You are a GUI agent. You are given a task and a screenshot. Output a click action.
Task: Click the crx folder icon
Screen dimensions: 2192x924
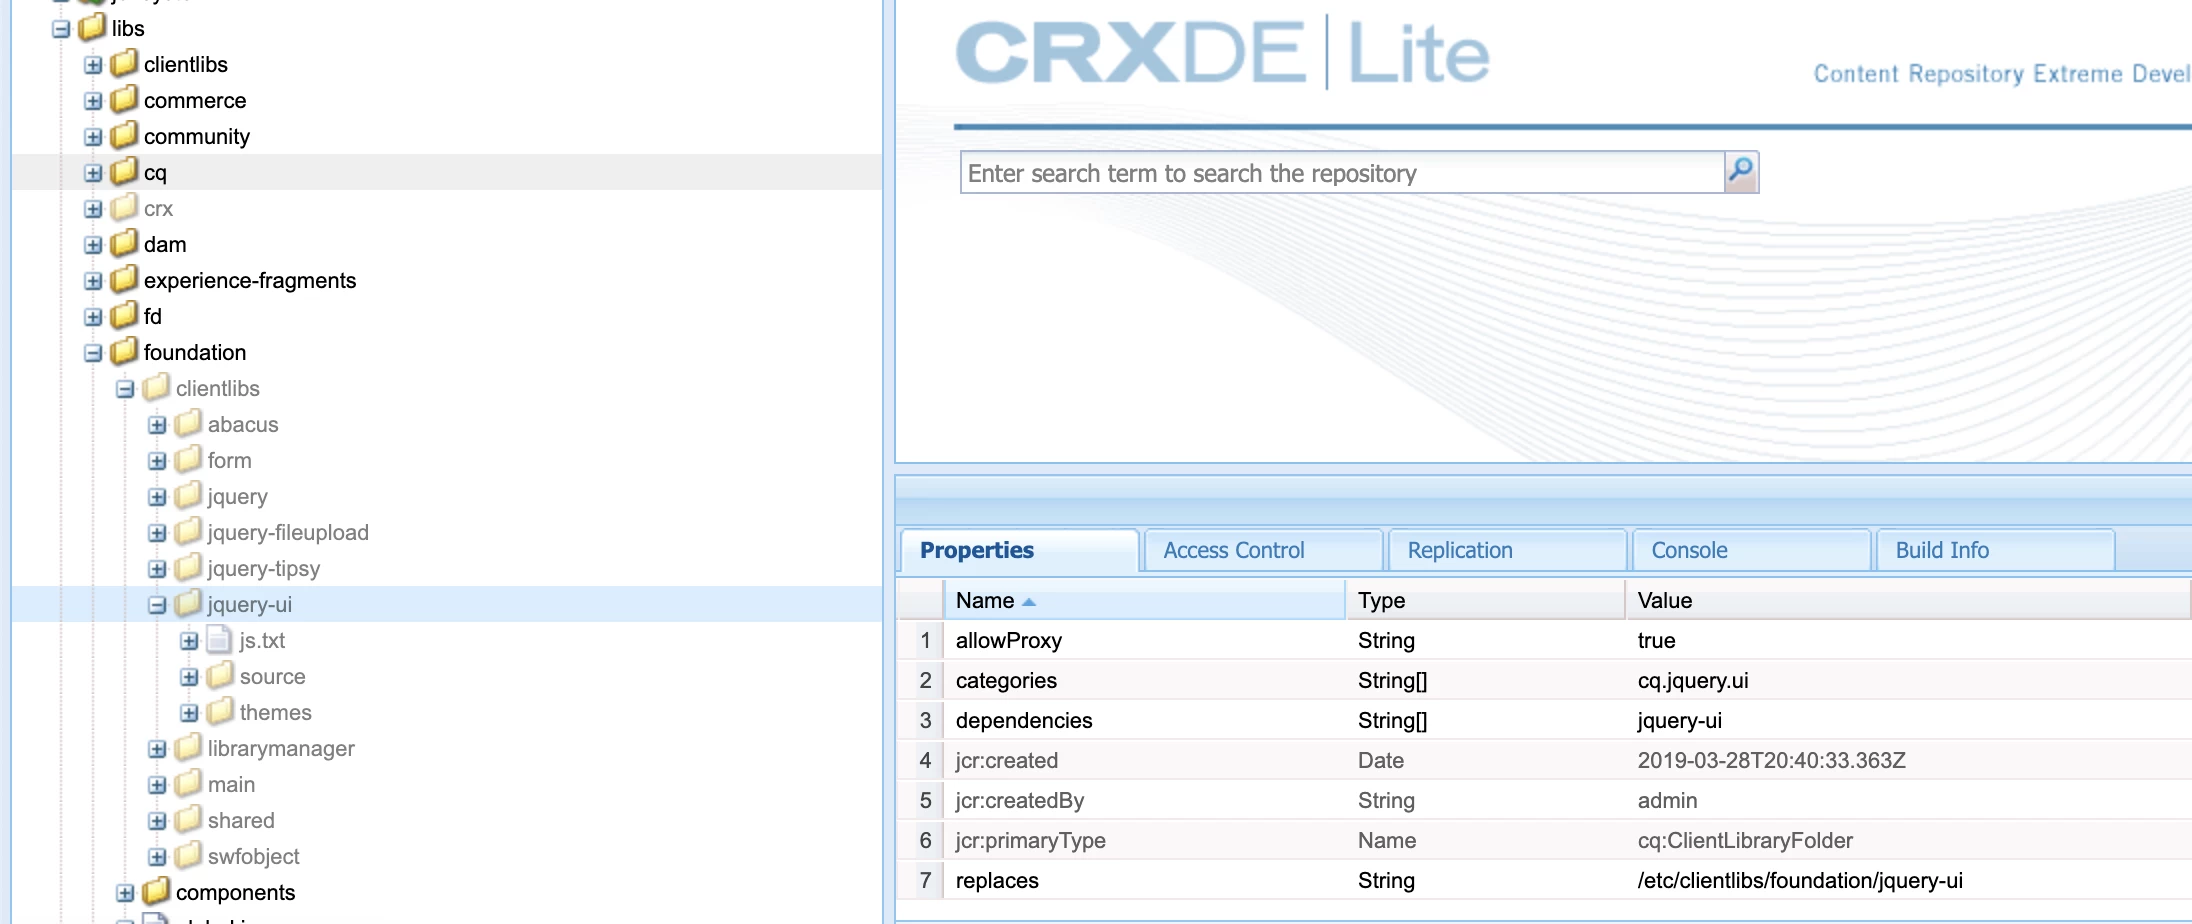[x=124, y=207]
